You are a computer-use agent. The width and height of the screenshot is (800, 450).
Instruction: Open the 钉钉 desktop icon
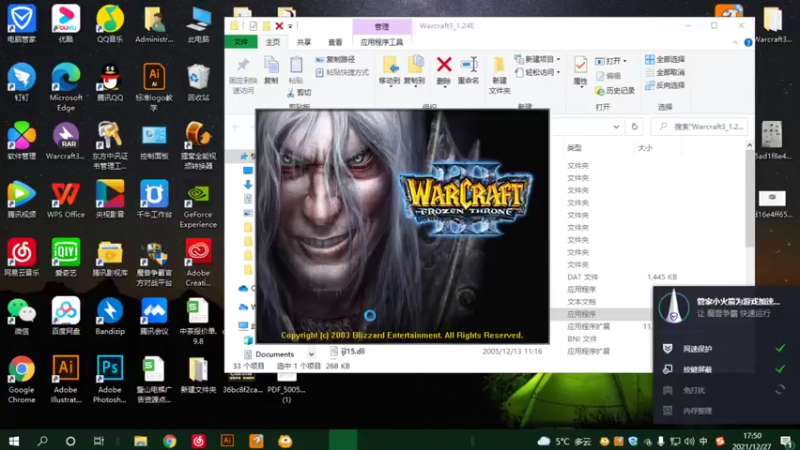21,82
